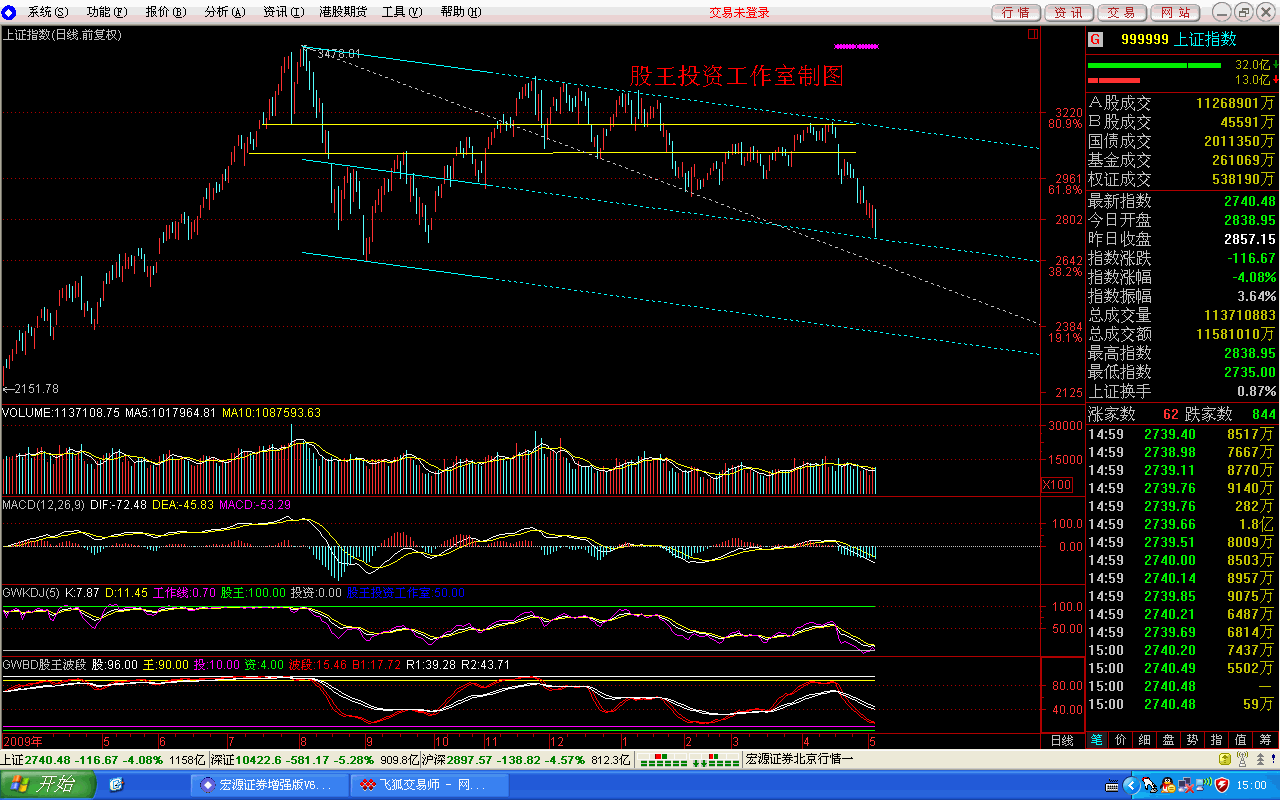
Task: Expand the 日线 period selector
Action: [1061, 741]
